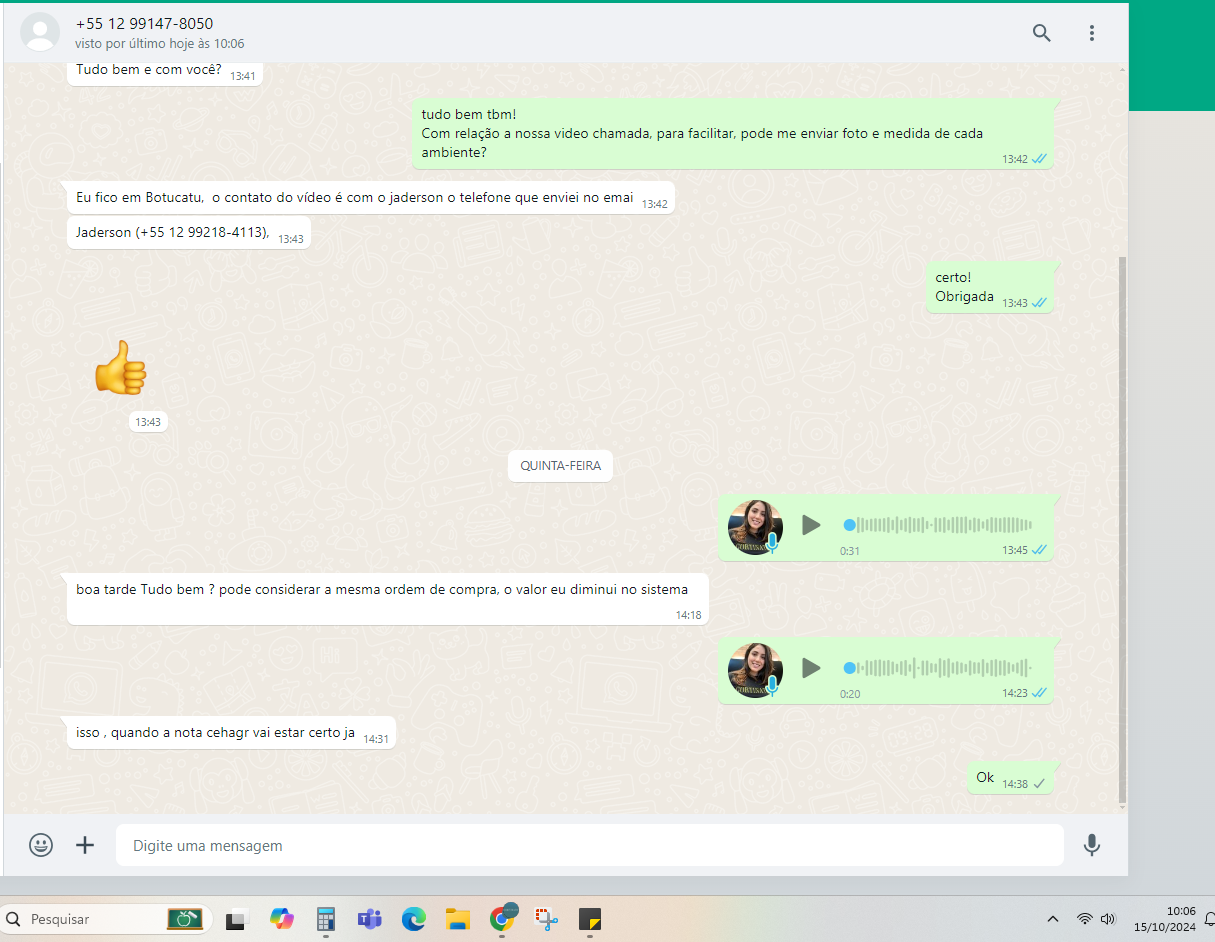Open the contact's profile avatar
1215x942 pixels.
(40, 32)
